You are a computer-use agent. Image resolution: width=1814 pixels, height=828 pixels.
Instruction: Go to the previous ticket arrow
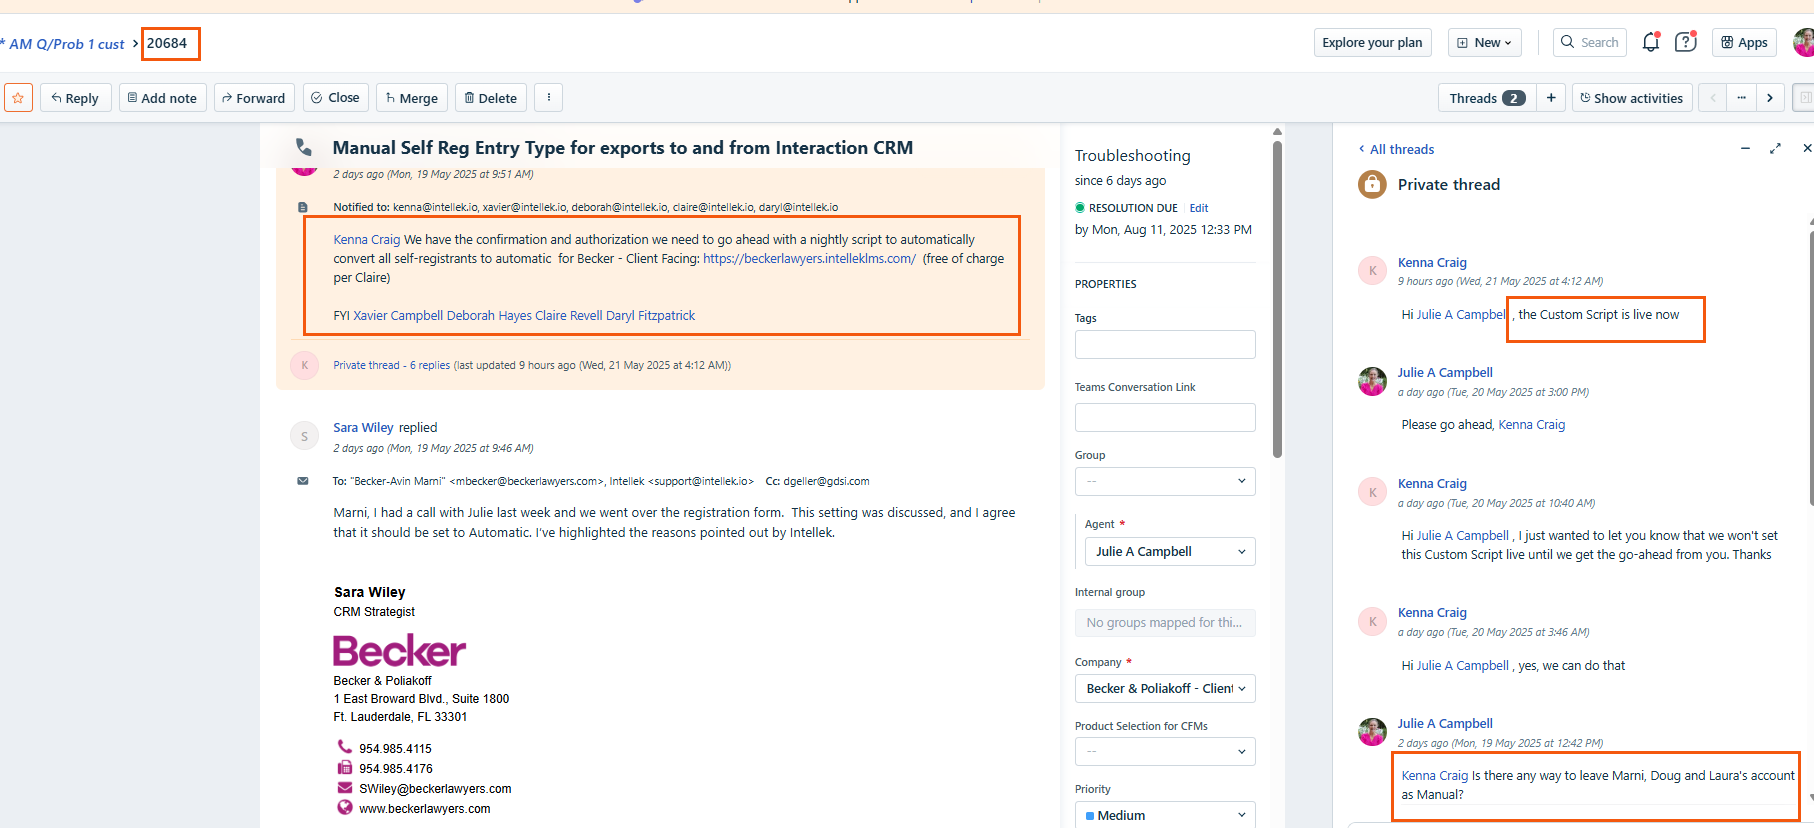click(1713, 98)
